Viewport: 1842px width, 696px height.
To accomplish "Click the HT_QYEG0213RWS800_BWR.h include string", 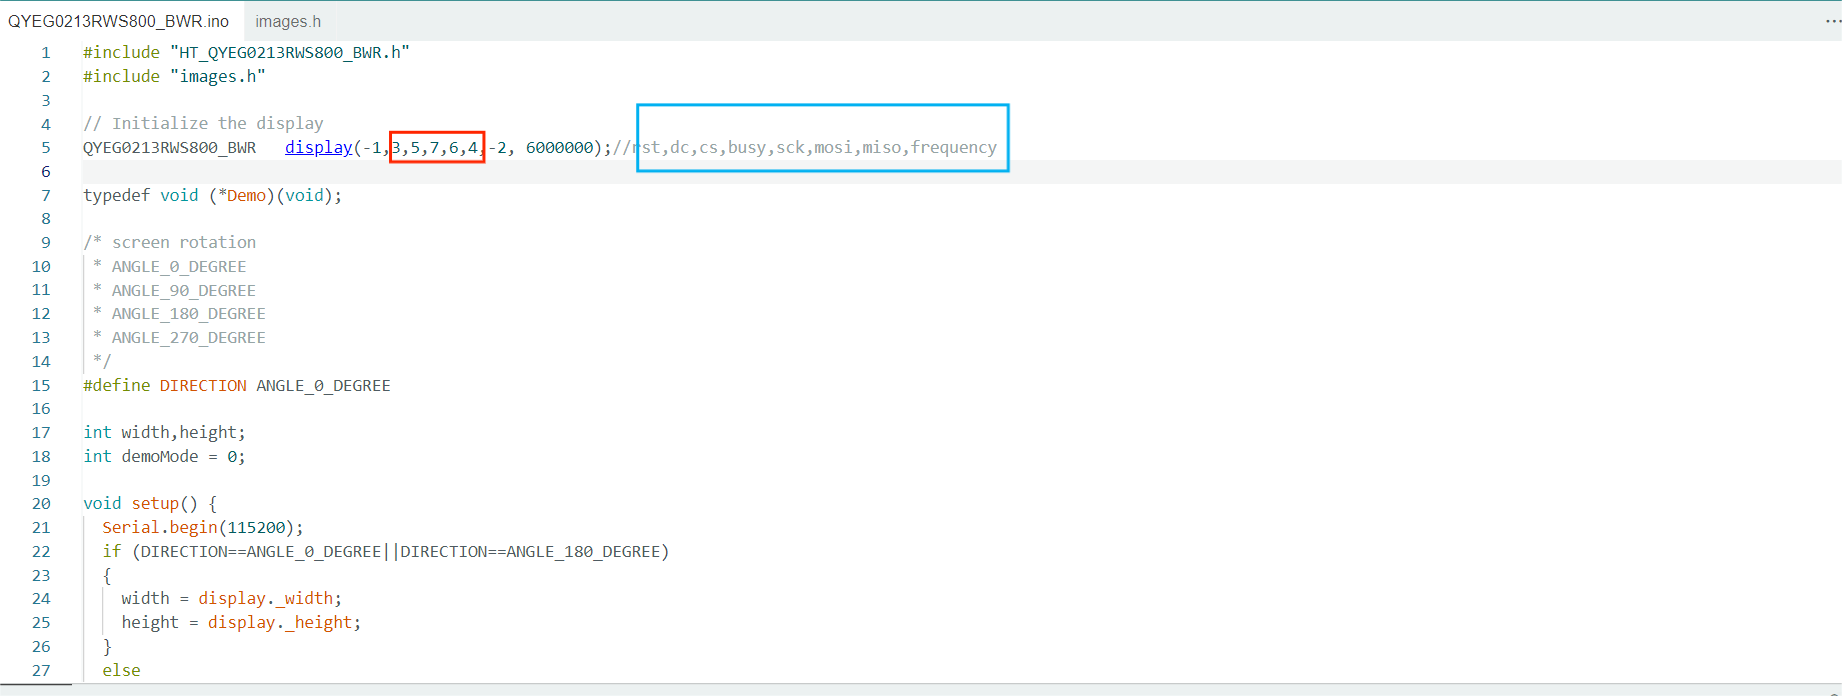I will pos(290,52).
